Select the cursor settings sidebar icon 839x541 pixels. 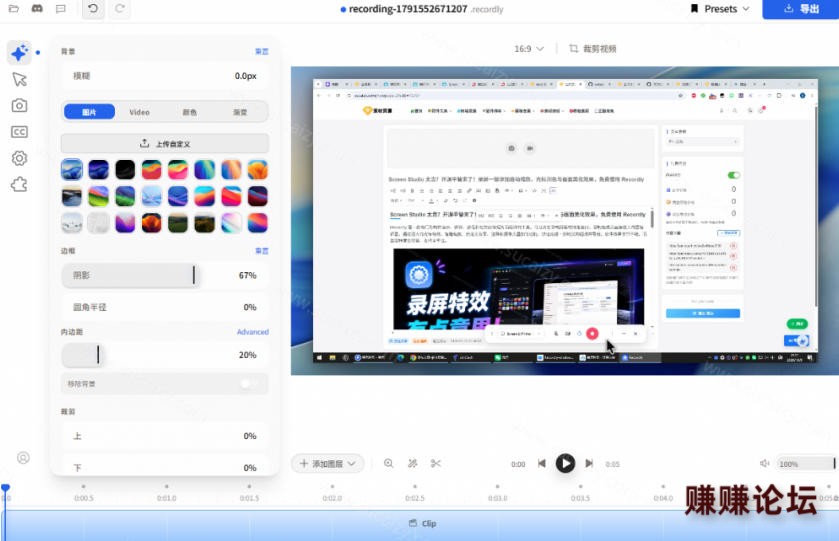[19, 79]
